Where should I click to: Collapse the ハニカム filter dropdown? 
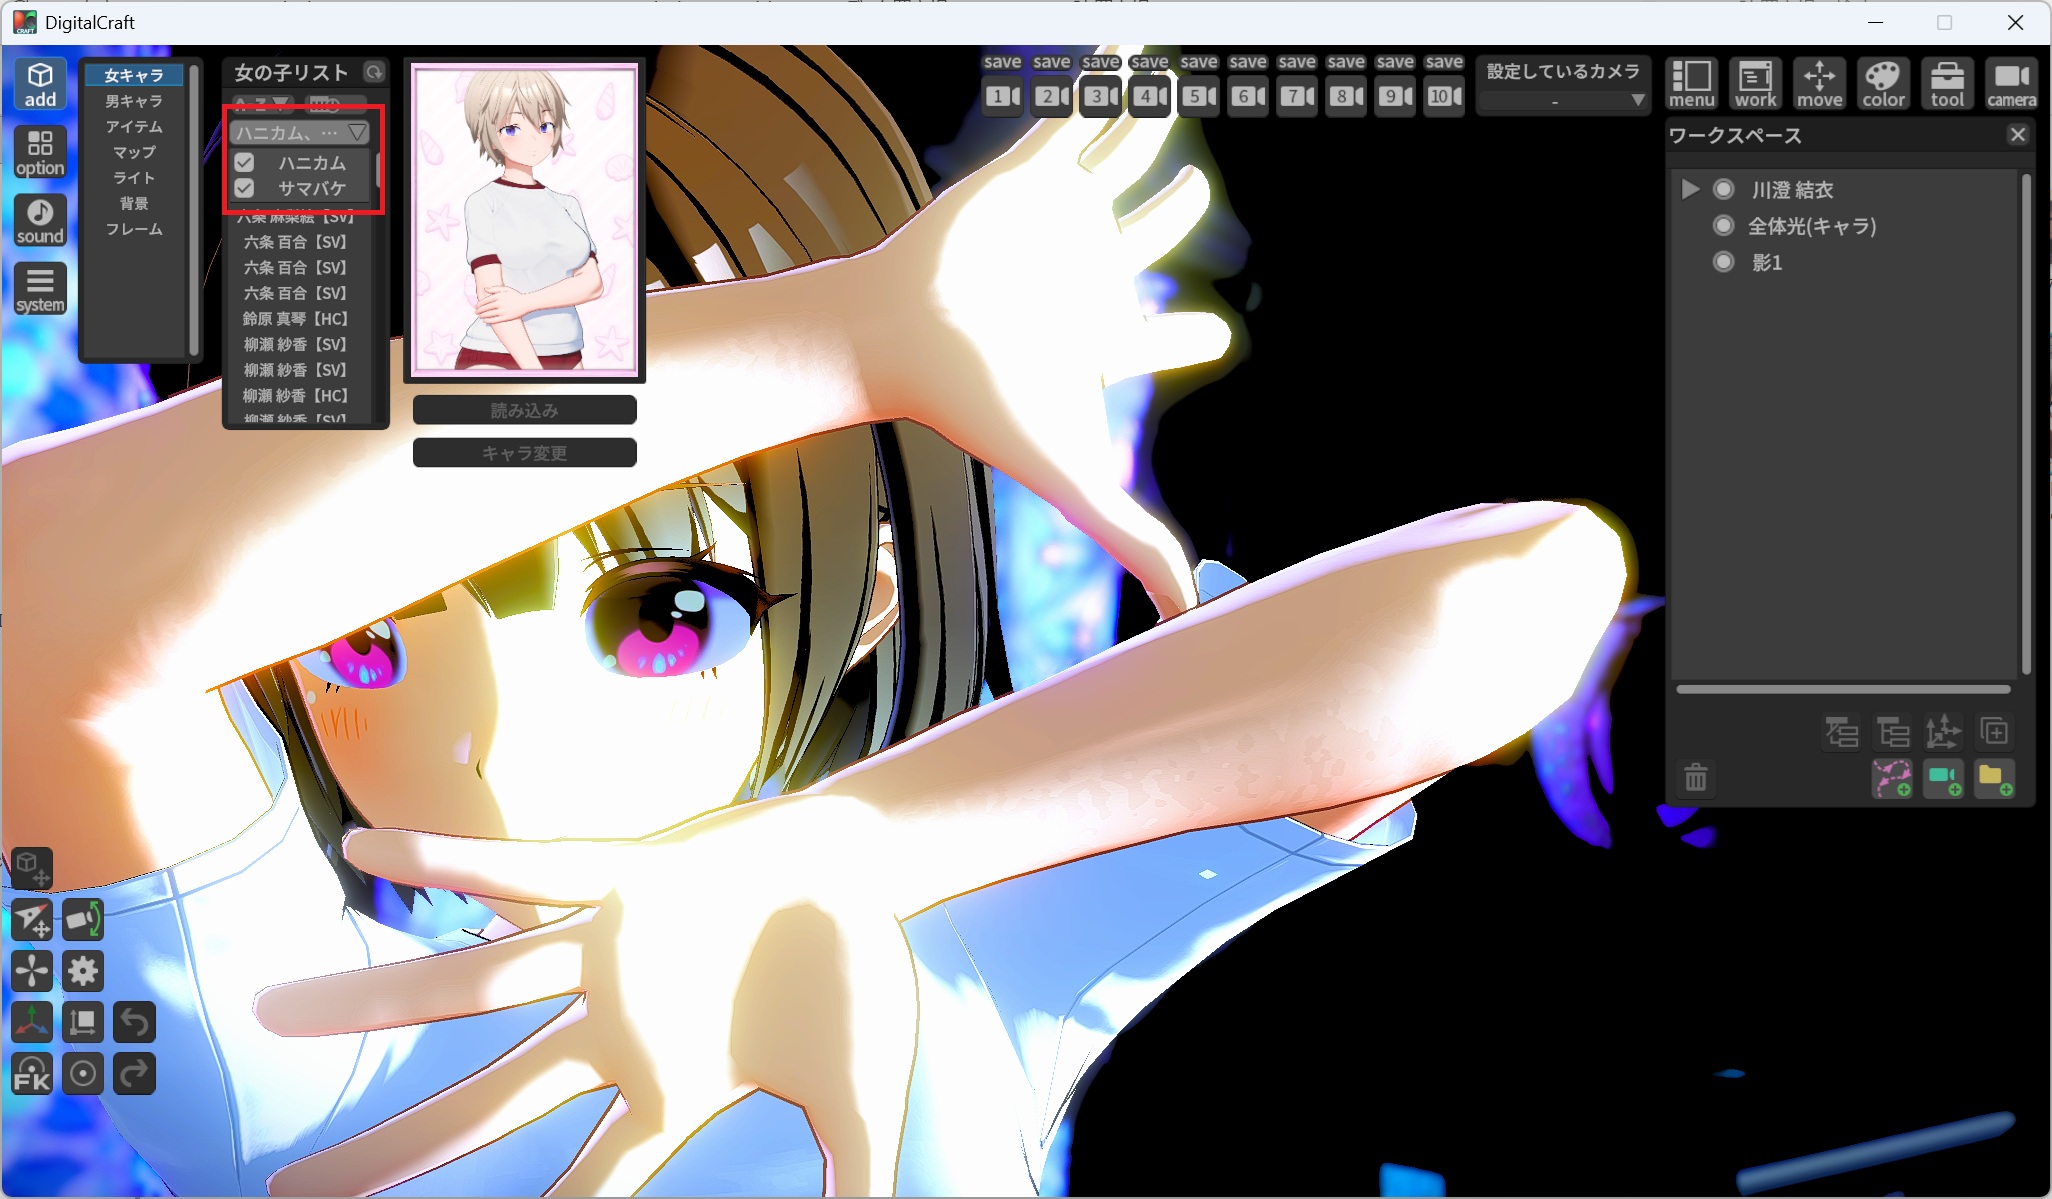(x=357, y=132)
